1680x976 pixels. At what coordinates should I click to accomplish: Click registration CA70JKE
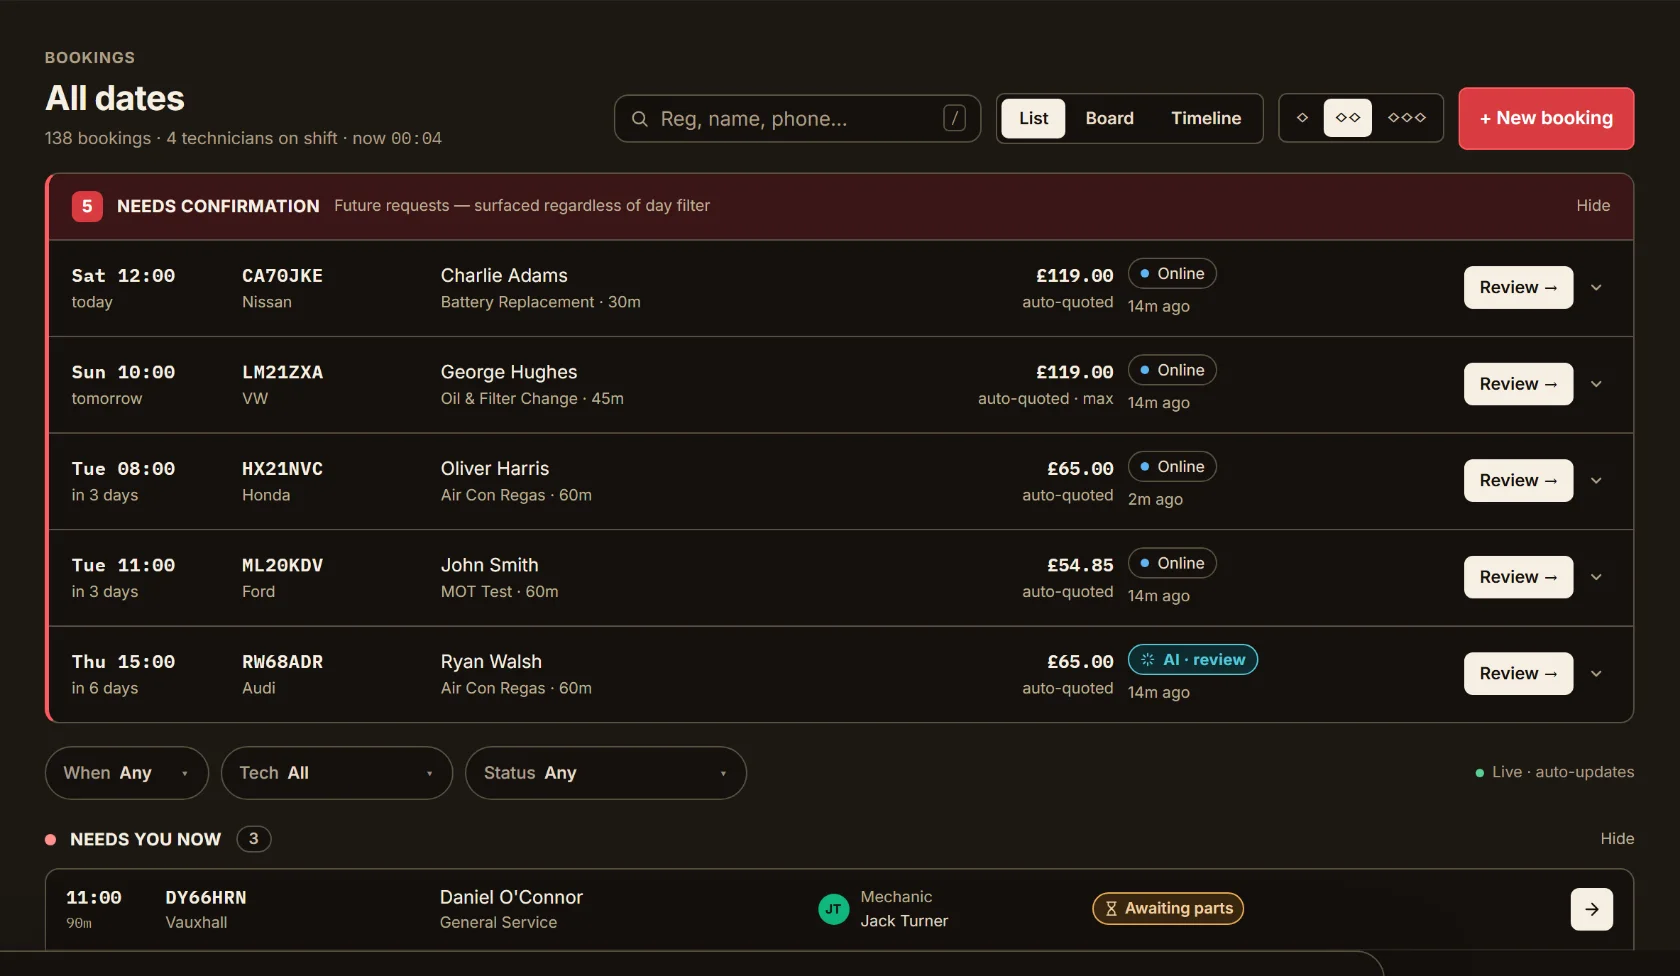282,276
